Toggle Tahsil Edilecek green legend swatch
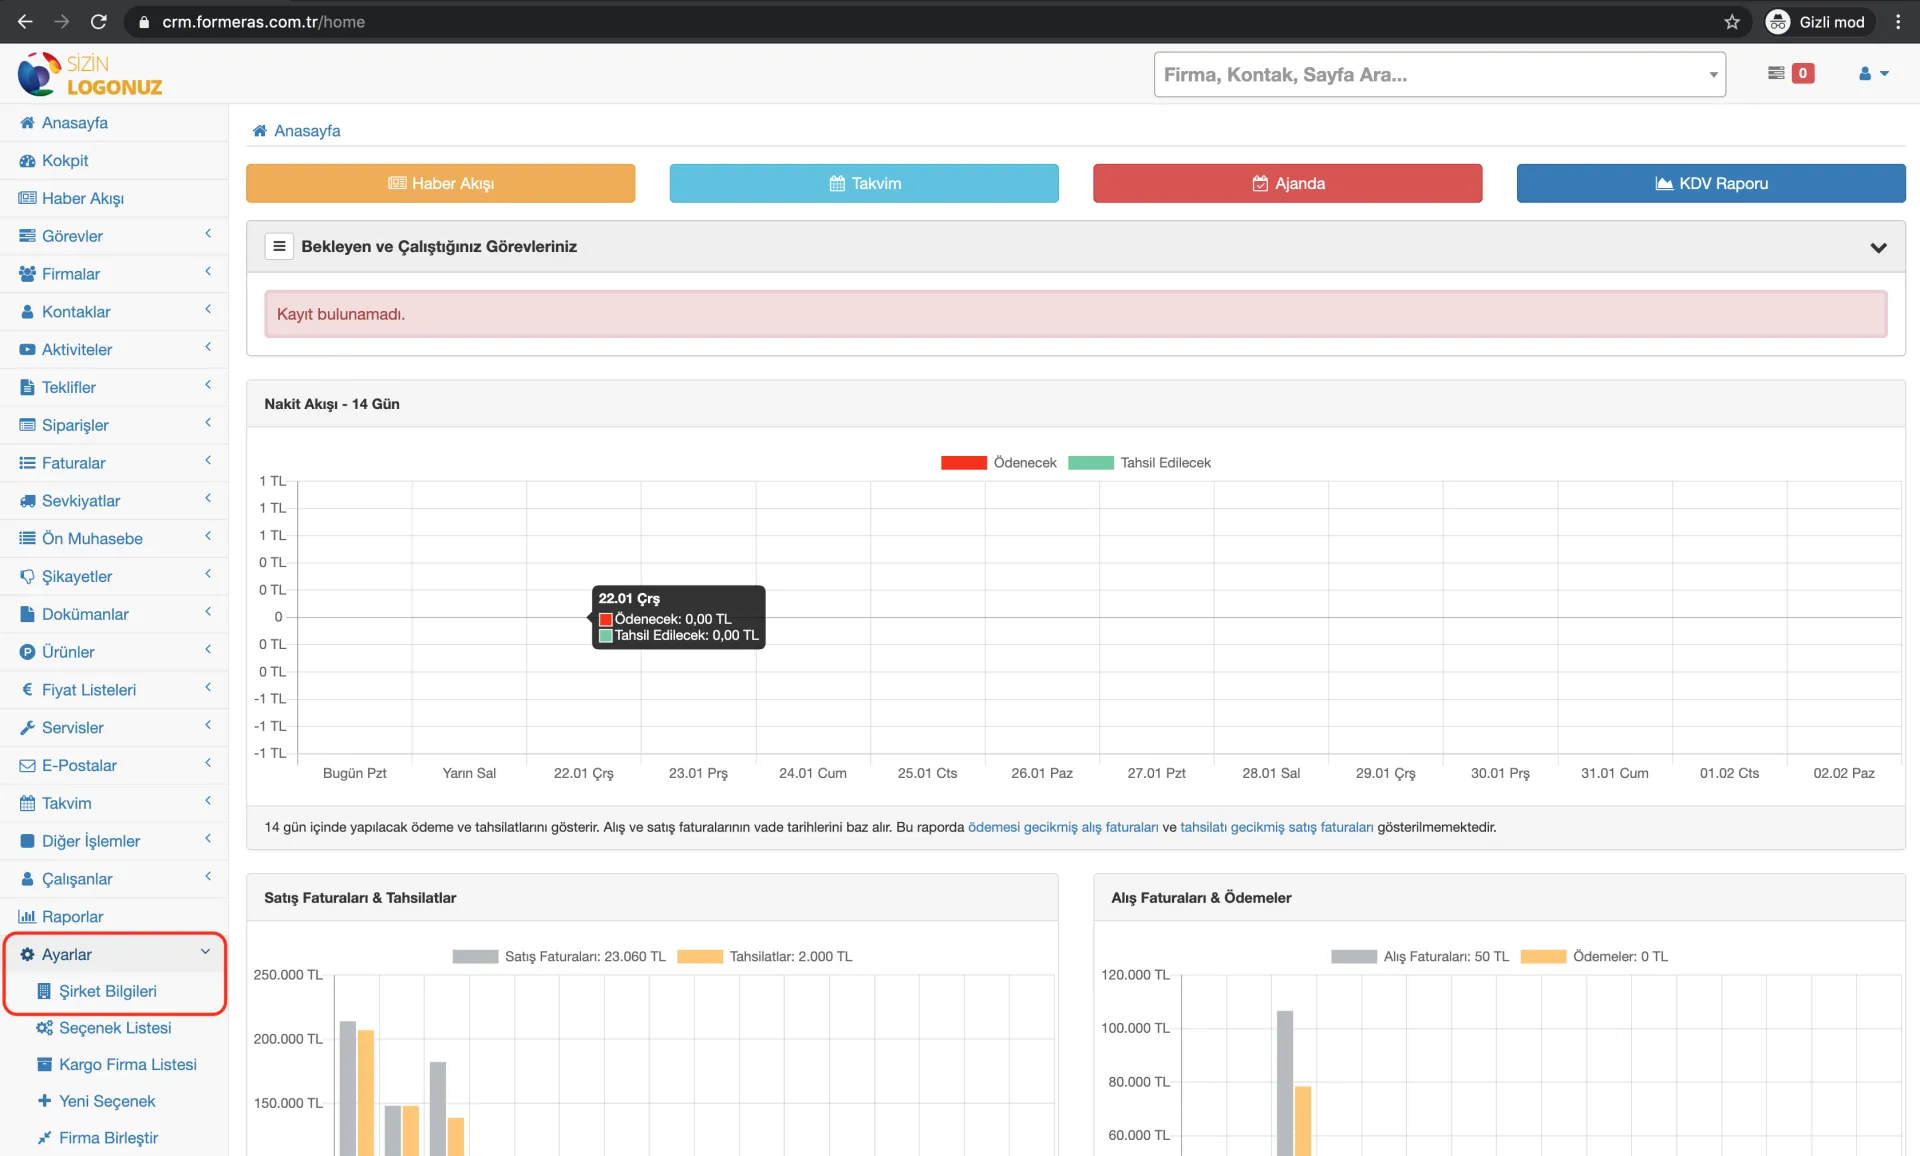Viewport: 1920px width, 1156px height. [x=1090, y=463]
